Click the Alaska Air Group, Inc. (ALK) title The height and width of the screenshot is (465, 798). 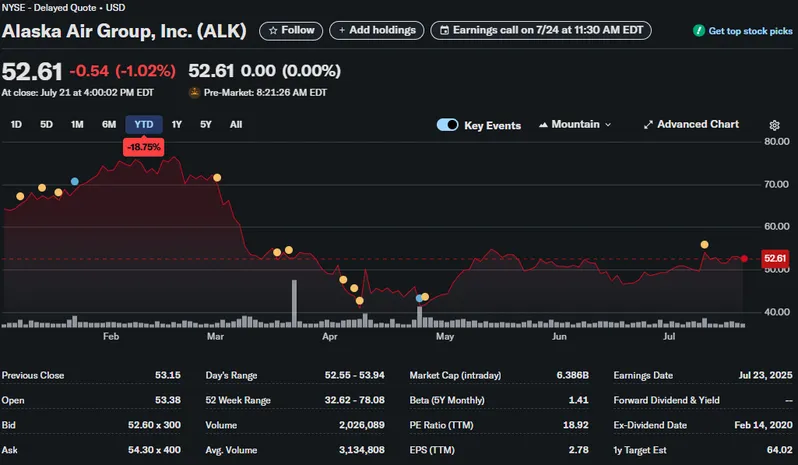click(x=124, y=31)
